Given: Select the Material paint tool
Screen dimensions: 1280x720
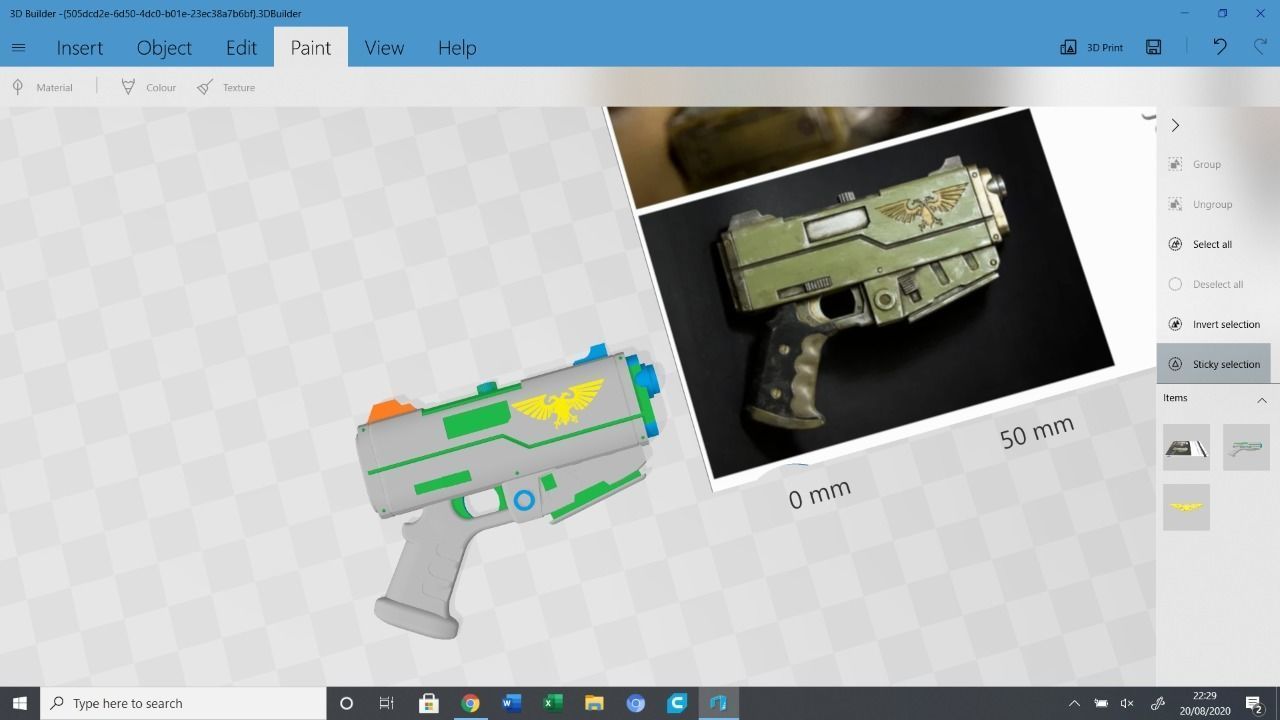Looking at the screenshot, I should coord(42,87).
